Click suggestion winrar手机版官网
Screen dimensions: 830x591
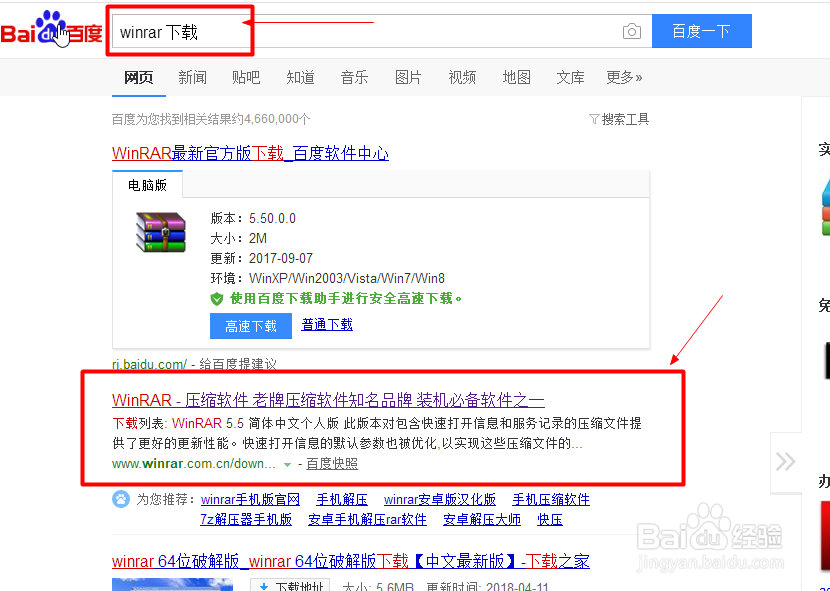pyautogui.click(x=250, y=499)
